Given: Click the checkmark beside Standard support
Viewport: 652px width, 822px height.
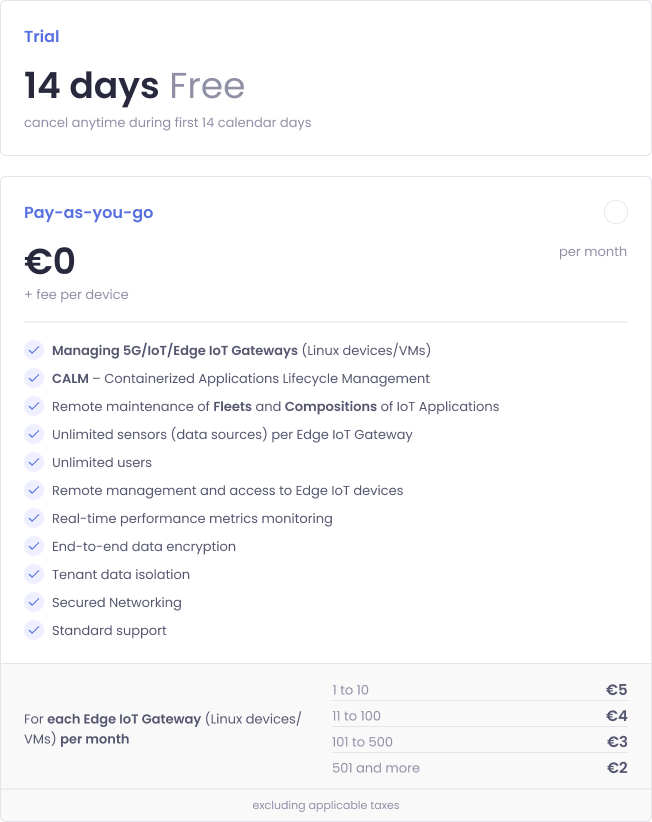Looking at the screenshot, I should tap(33, 630).
